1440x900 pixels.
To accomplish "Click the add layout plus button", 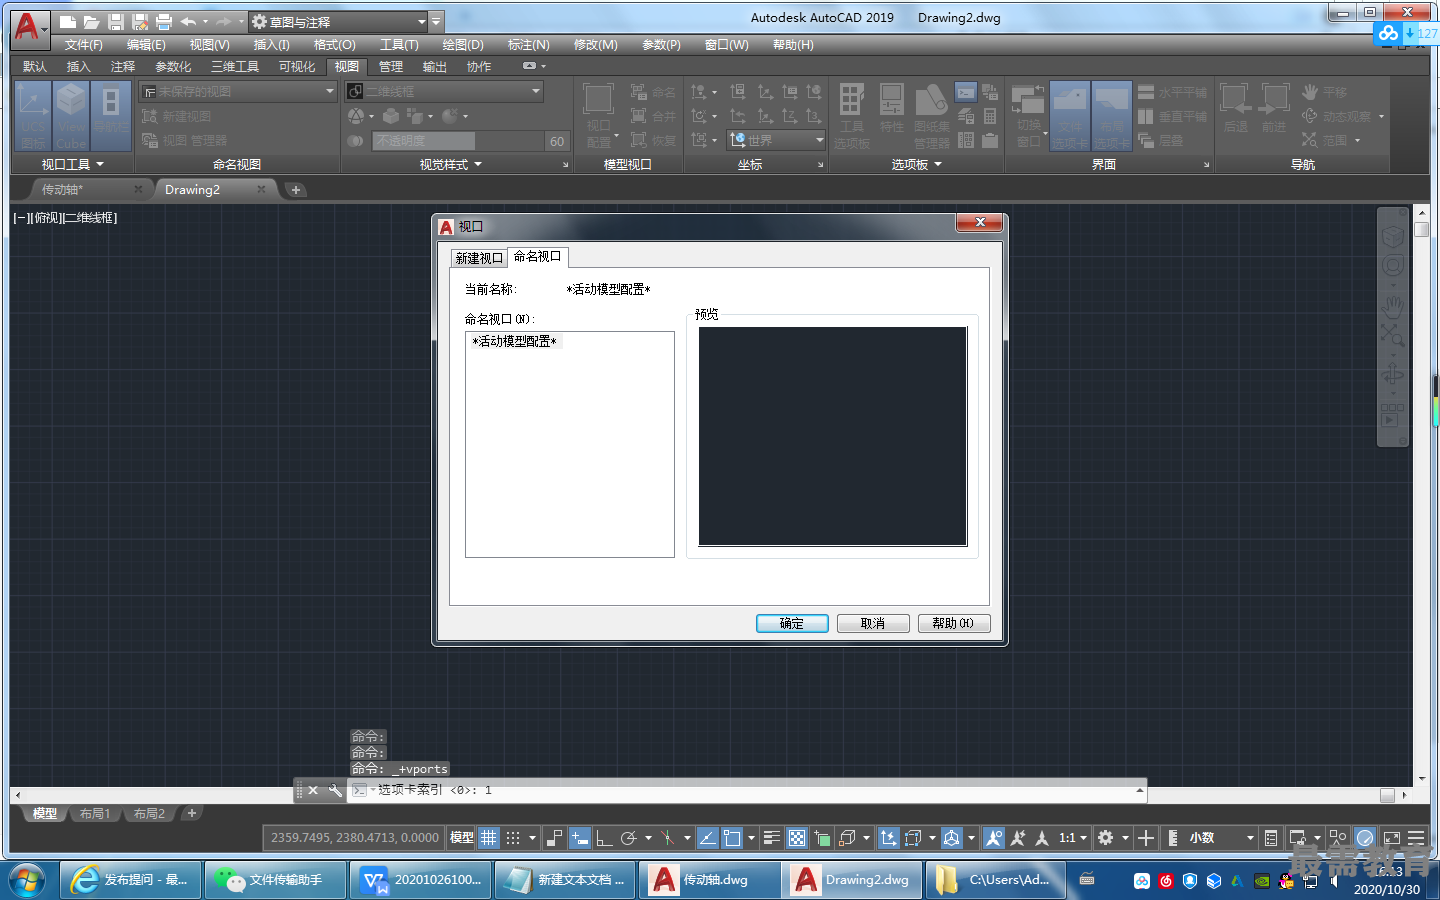I will [192, 814].
